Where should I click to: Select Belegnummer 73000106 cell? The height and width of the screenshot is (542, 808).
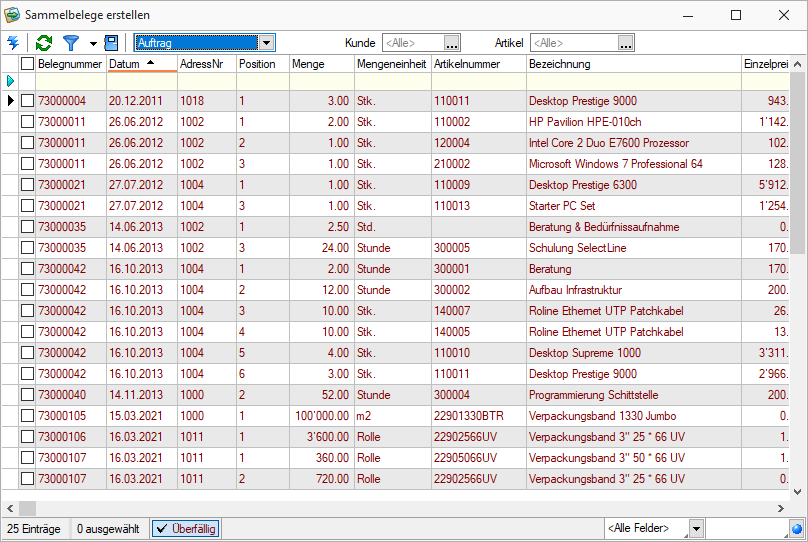(71, 437)
